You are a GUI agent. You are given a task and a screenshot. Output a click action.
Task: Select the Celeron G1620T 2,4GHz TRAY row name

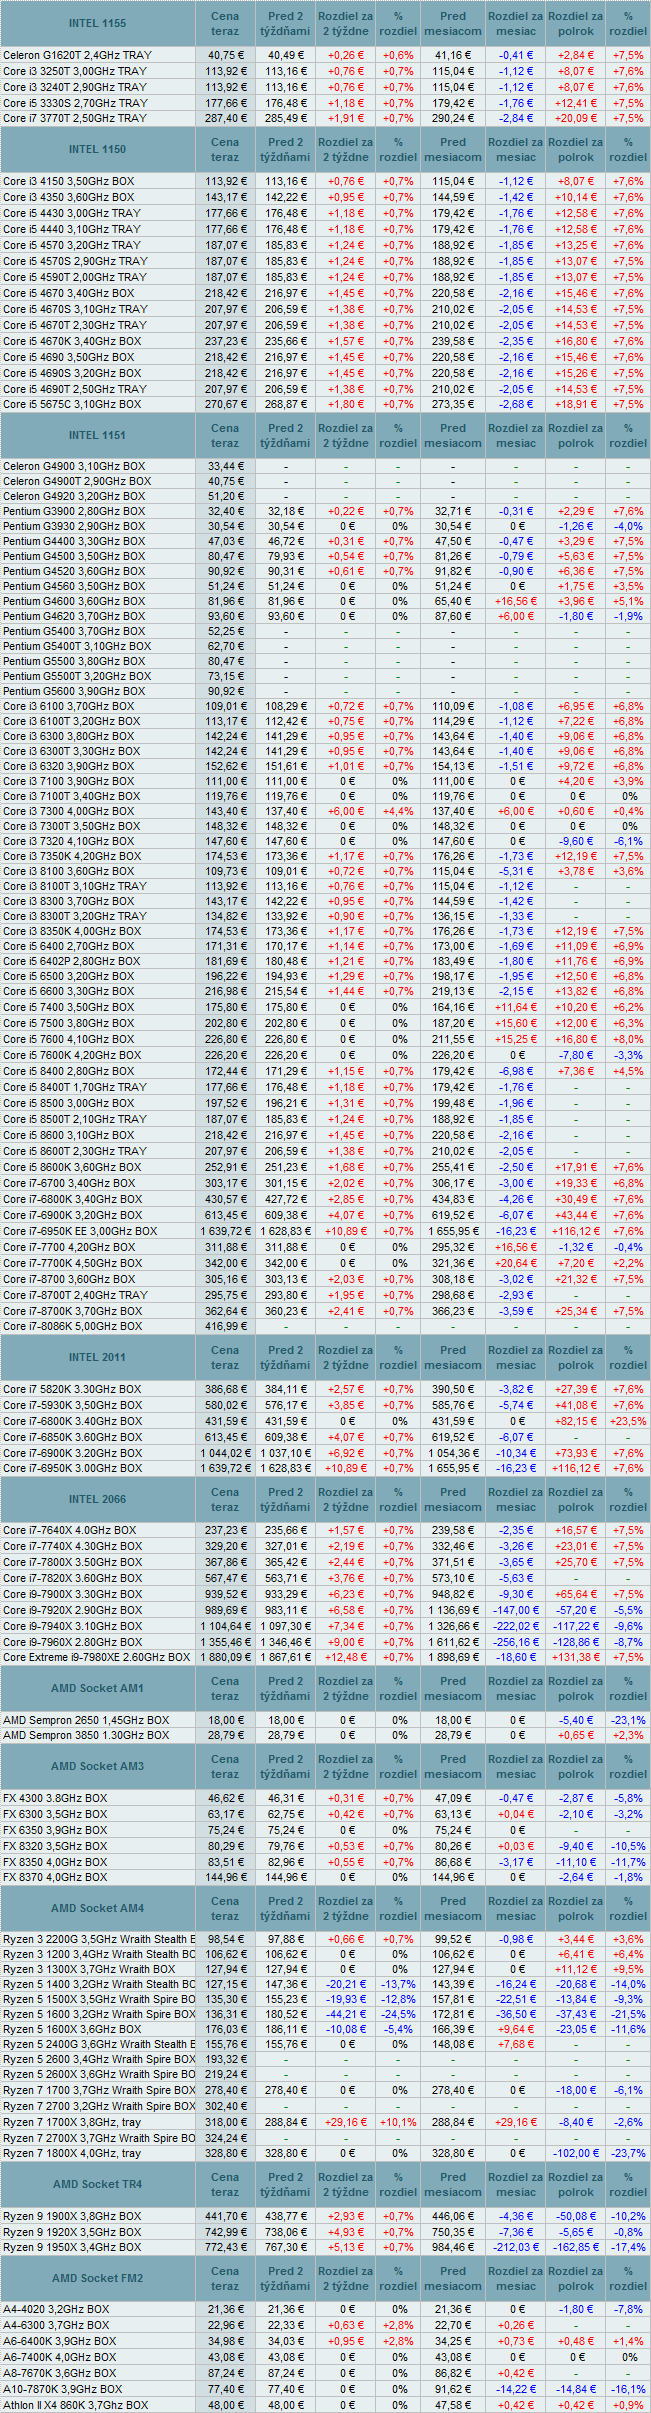point(78,55)
